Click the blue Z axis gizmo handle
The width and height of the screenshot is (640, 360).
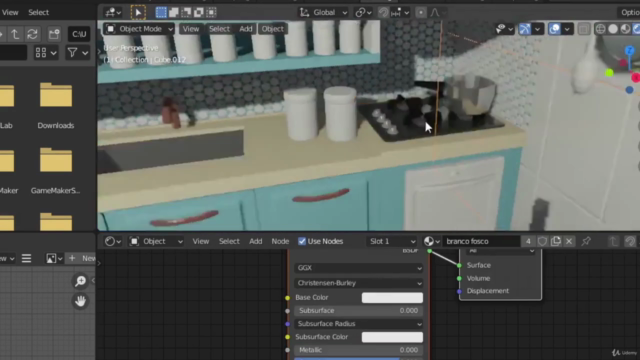pos(629,51)
